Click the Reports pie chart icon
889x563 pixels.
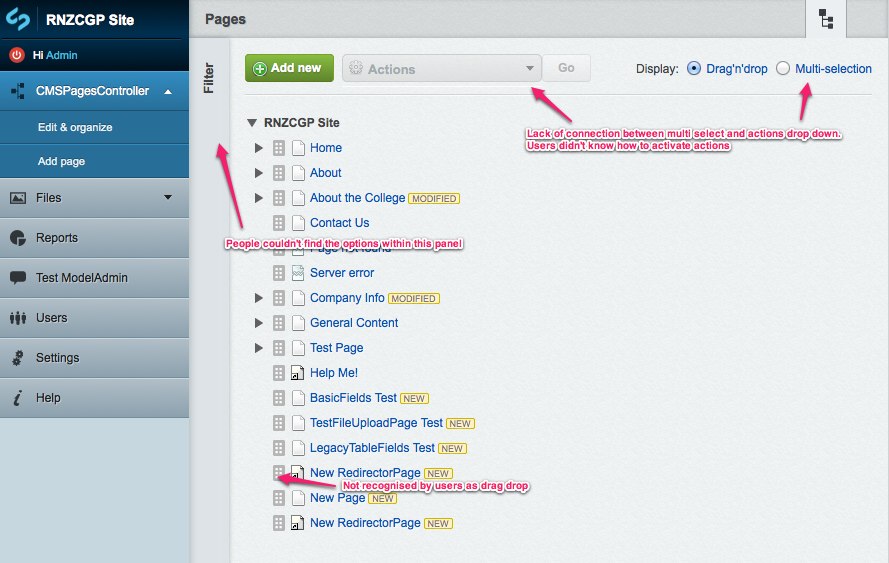17,238
